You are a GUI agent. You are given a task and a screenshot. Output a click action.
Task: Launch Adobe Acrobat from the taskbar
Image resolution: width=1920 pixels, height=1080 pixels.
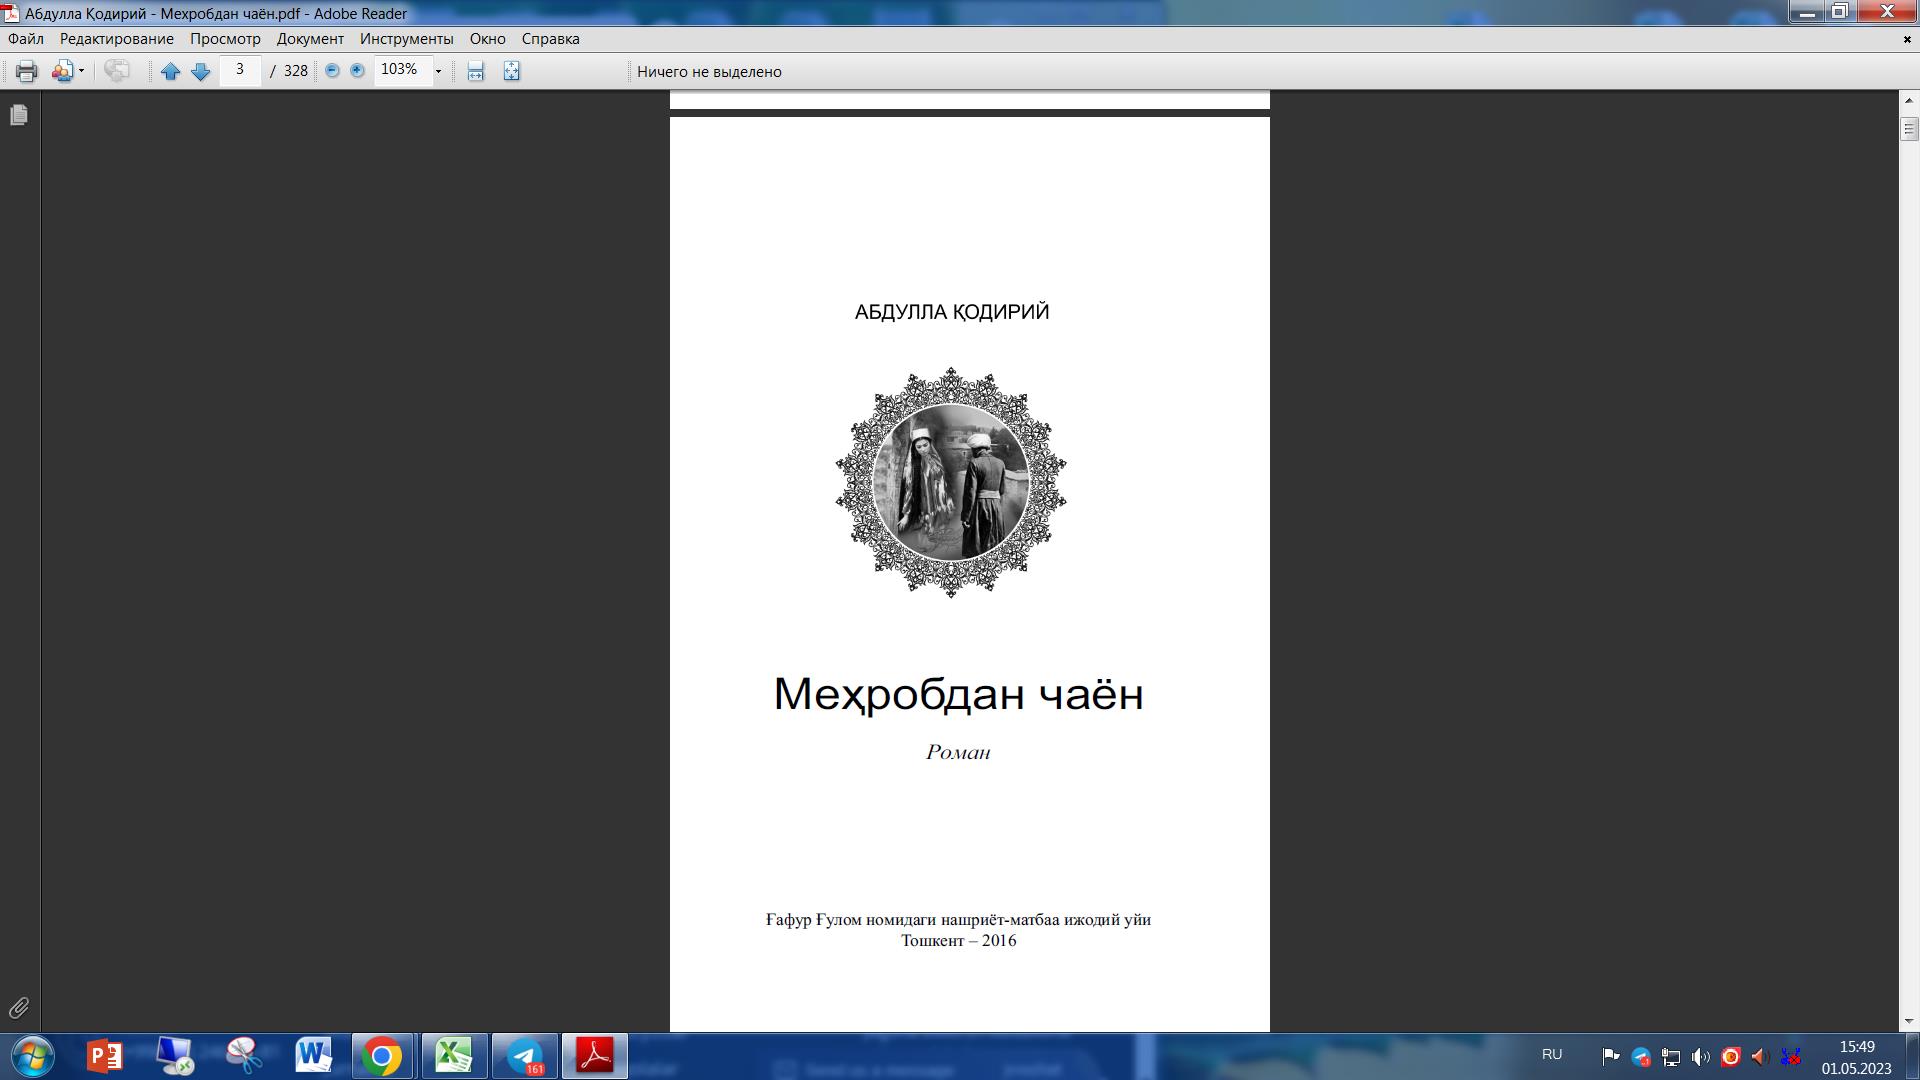coord(595,1055)
